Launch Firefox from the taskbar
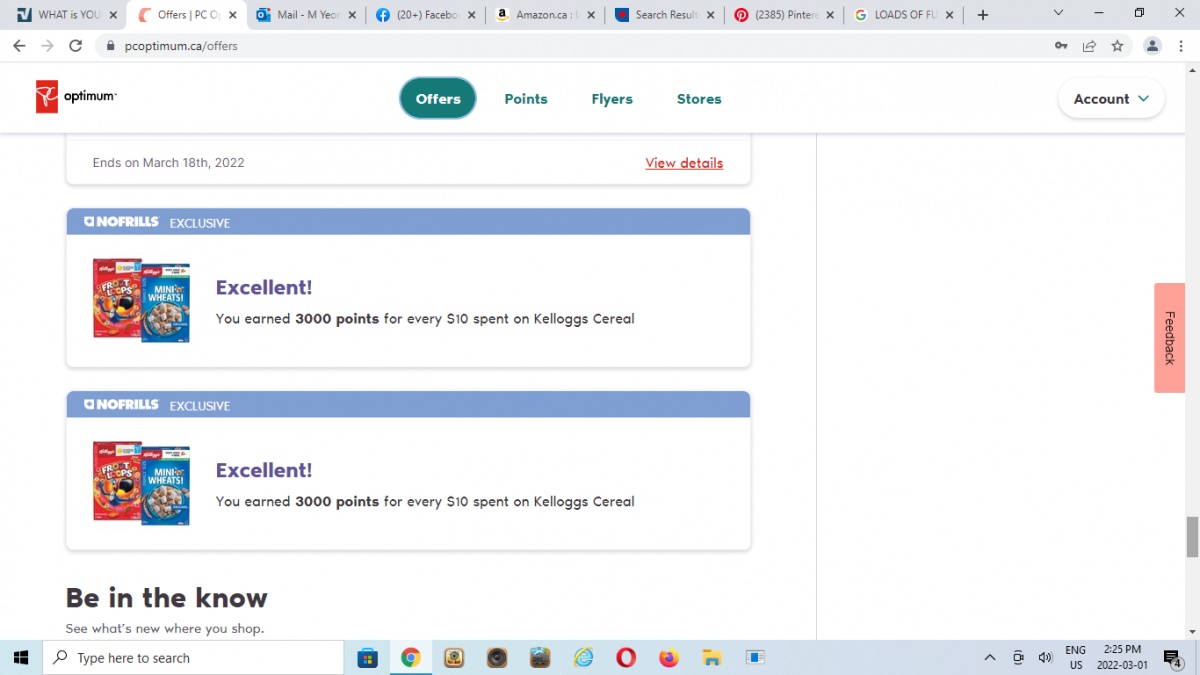Screen dimensions: 1200x675 pos(669,657)
